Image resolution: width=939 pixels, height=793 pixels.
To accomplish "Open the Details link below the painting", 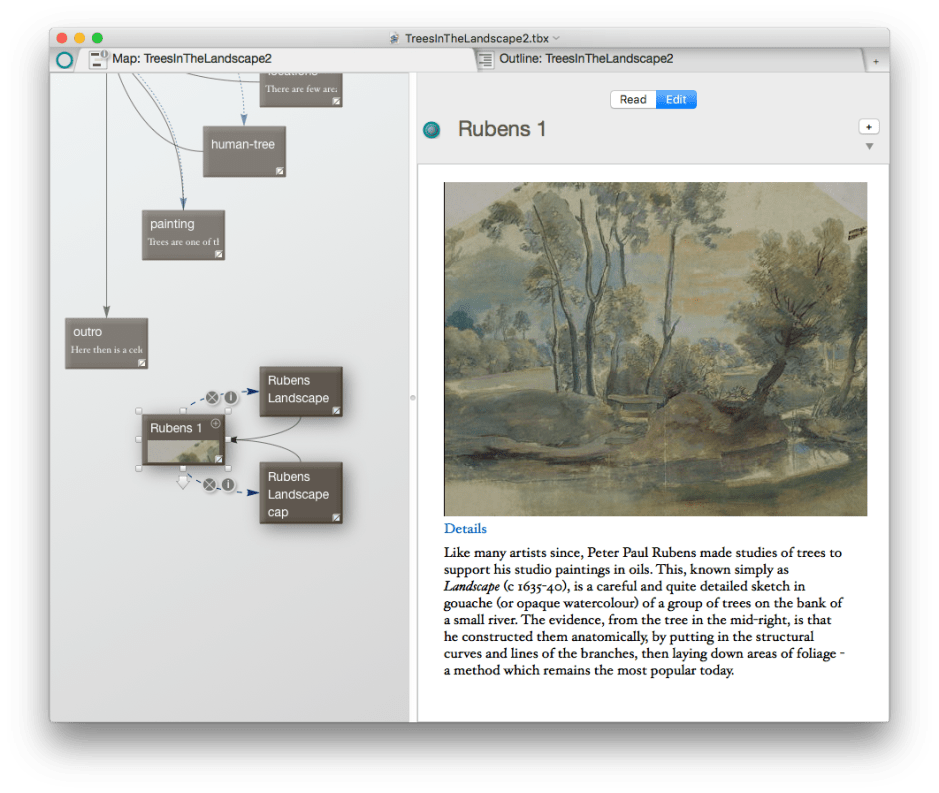I will (465, 529).
